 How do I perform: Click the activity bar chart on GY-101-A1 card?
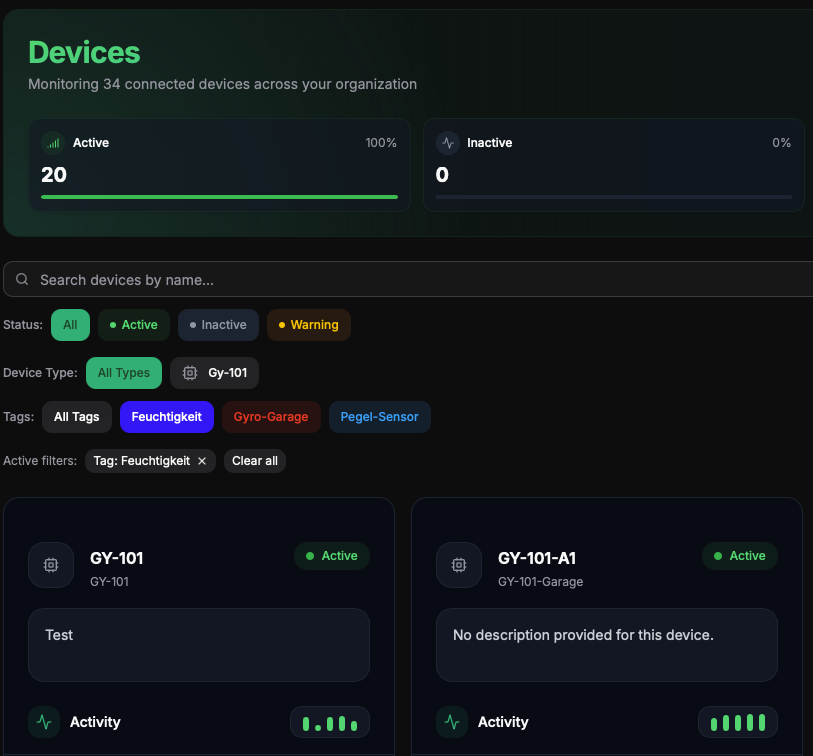738,722
